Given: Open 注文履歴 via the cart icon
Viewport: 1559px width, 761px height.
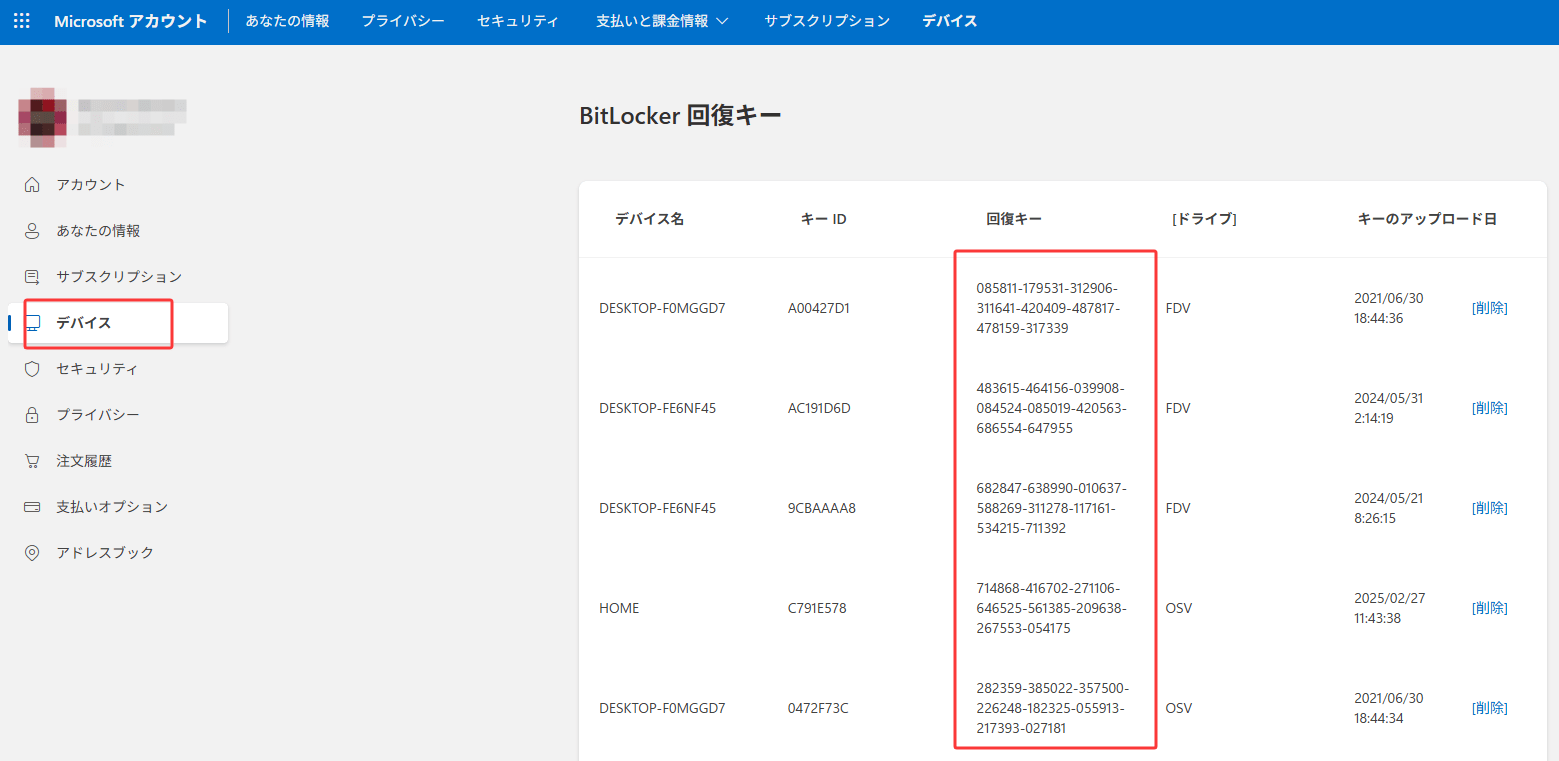Looking at the screenshot, I should 31,460.
